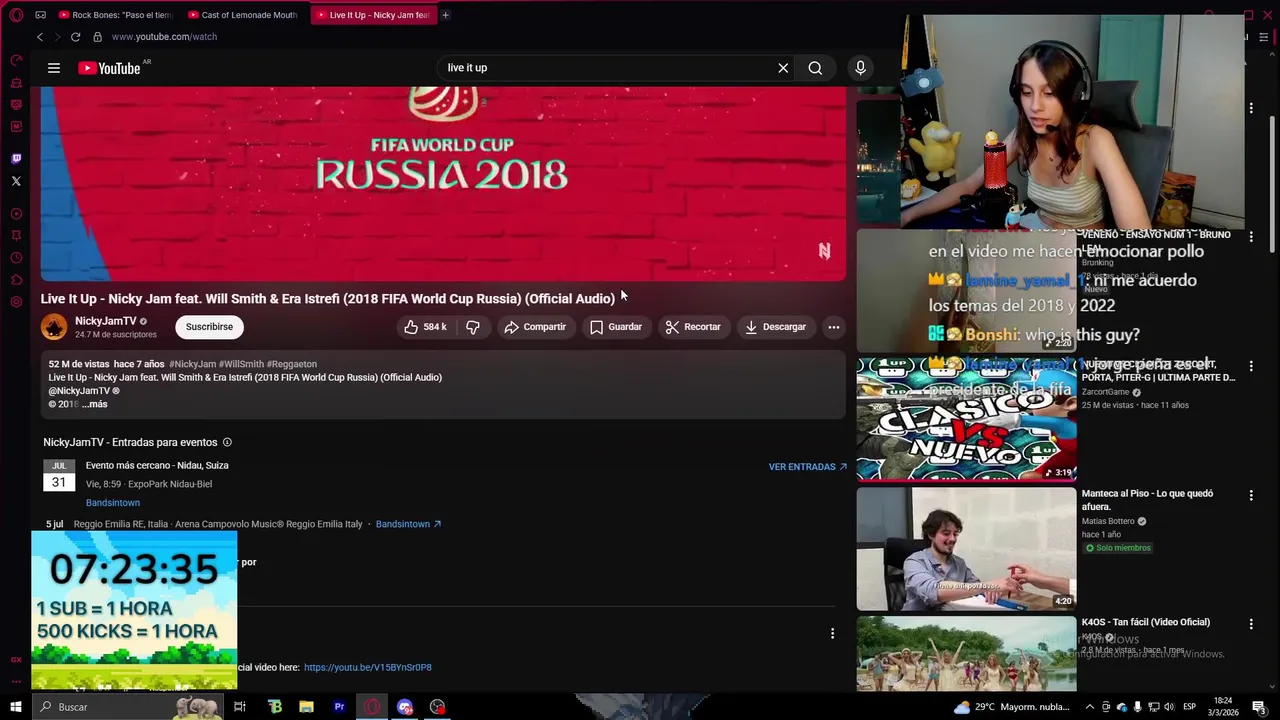
Task: Open more options for K4OS video
Action: (1251, 624)
